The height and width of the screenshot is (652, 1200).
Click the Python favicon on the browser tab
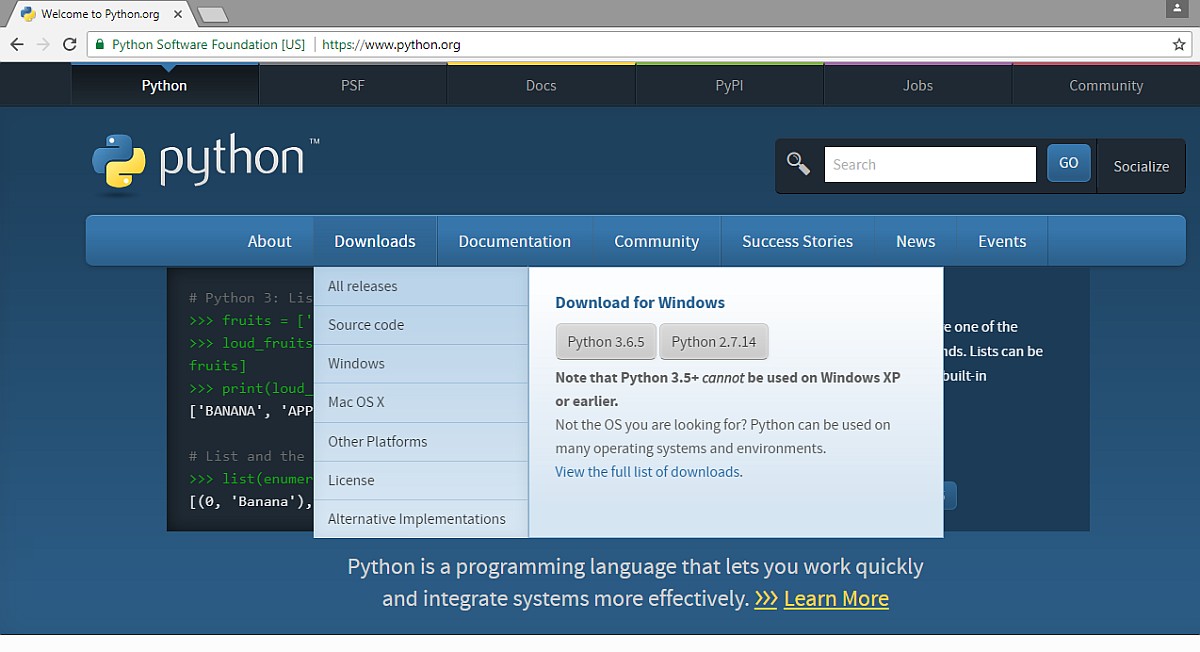pyautogui.click(x=28, y=14)
